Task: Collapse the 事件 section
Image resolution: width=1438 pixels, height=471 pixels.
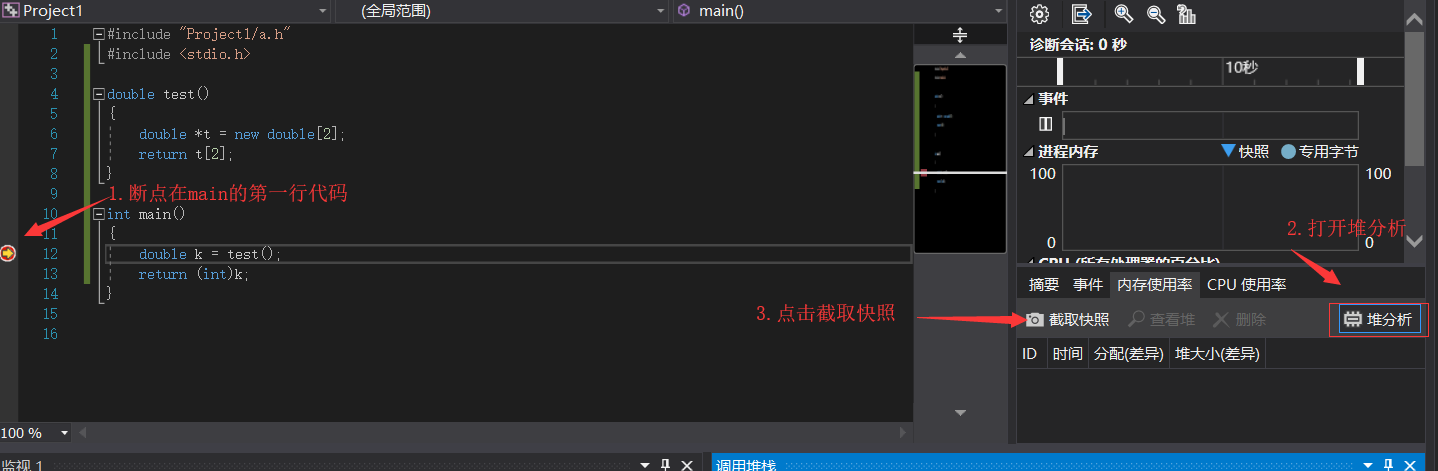Action: 1029,99
